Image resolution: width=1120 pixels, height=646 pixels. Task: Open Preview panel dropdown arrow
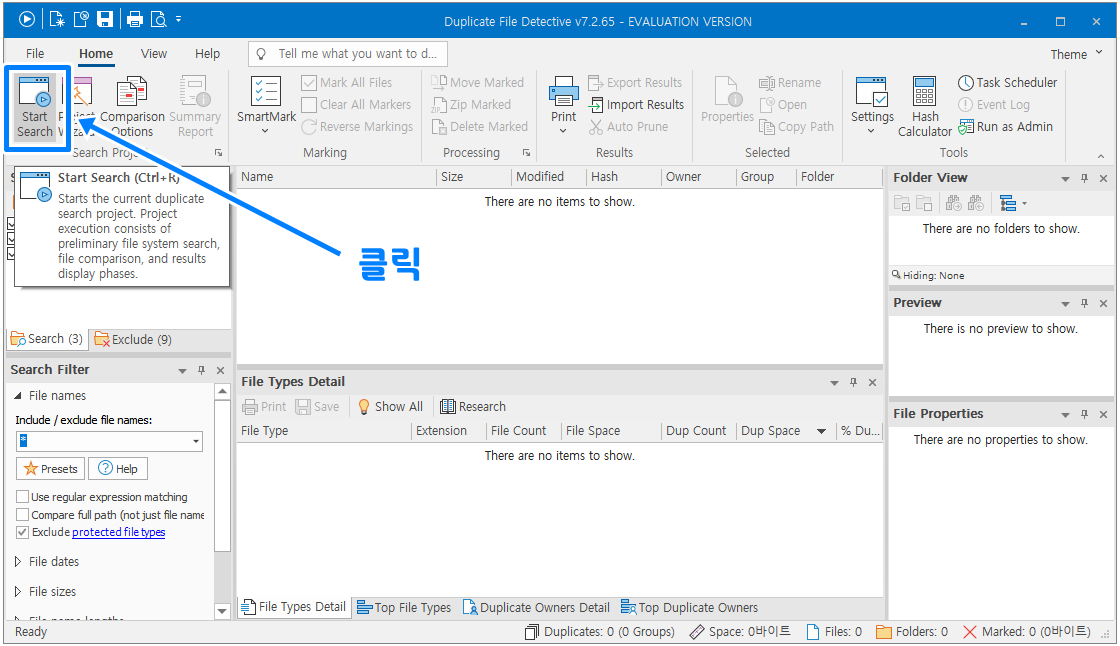[1065, 304]
